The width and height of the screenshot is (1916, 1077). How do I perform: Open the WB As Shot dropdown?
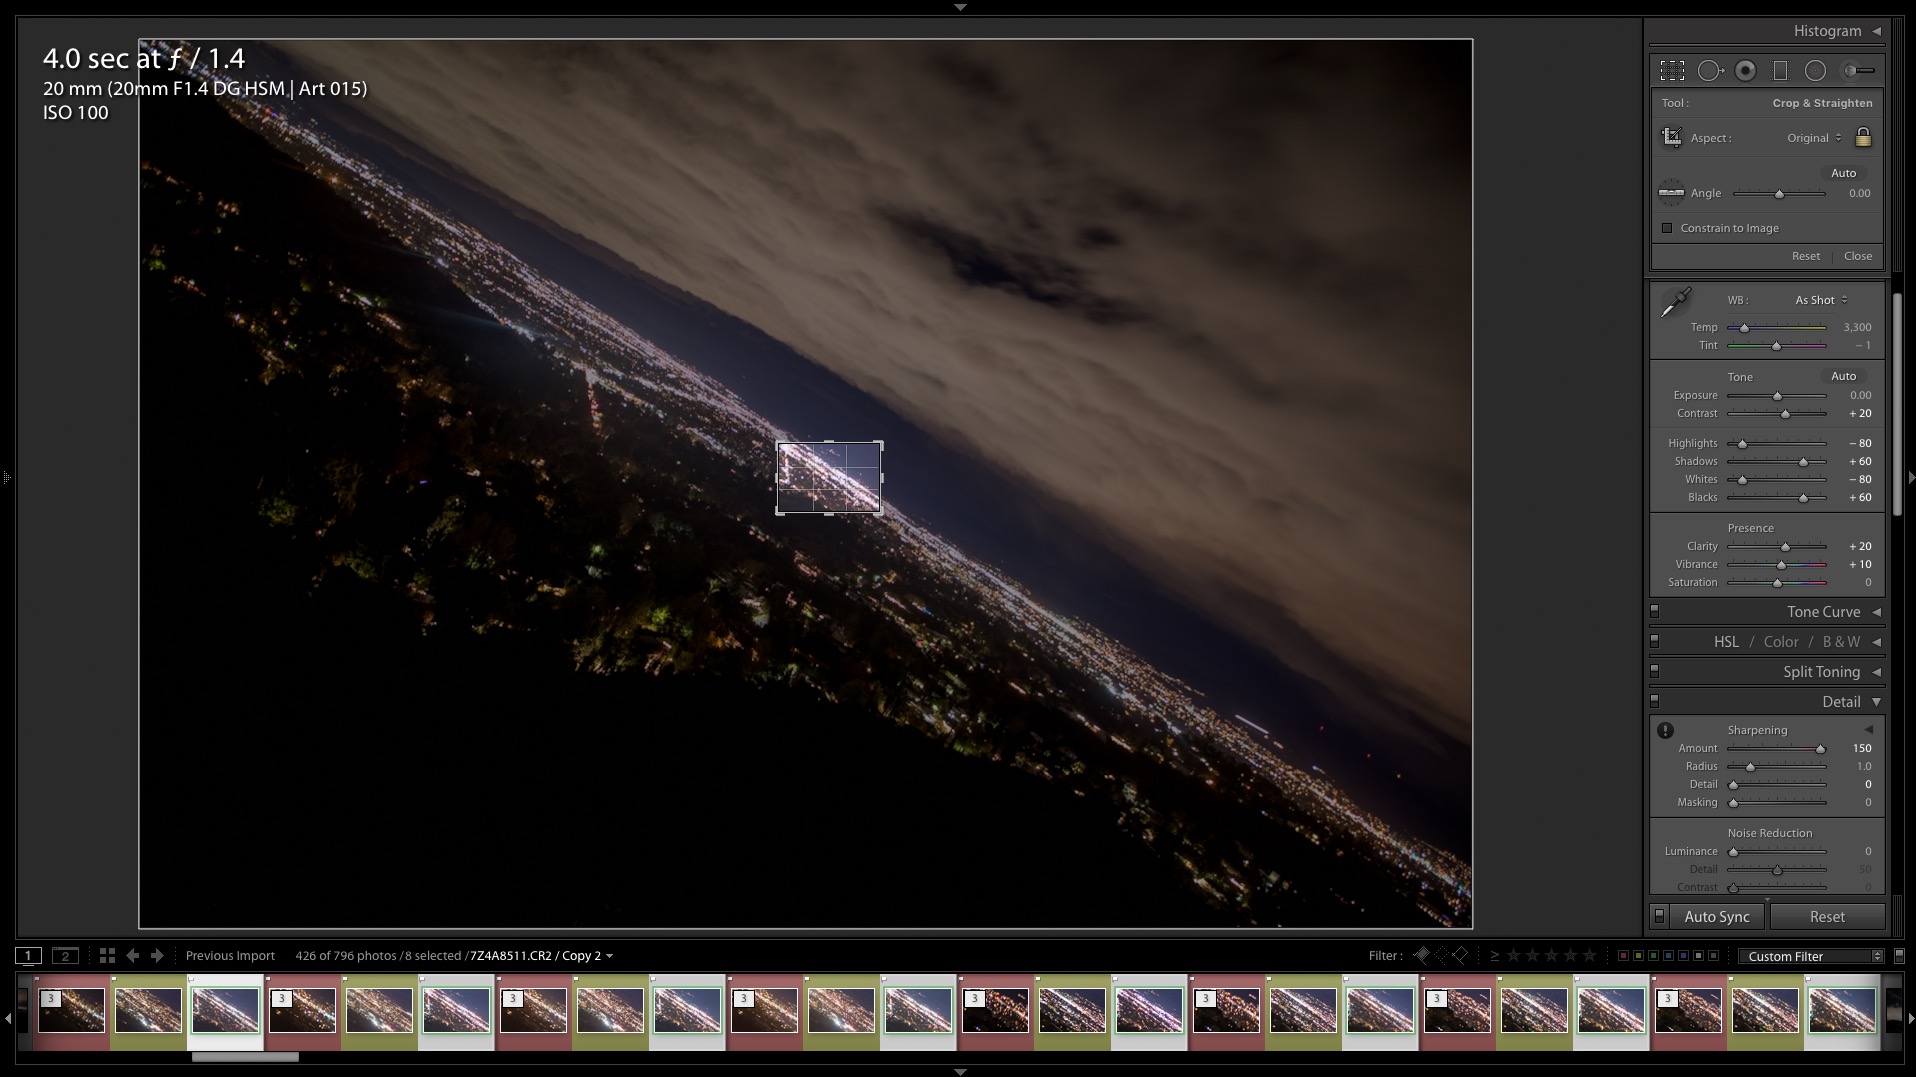[1821, 300]
